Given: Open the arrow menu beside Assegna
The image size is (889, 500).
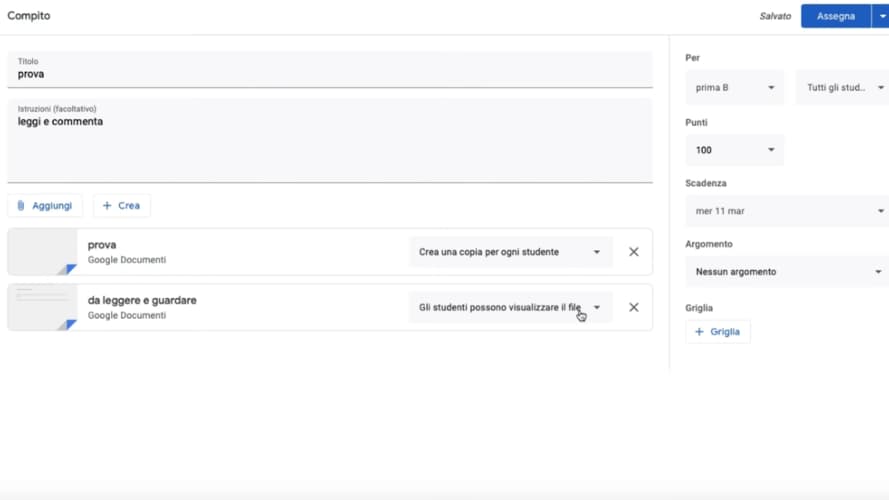Looking at the screenshot, I should point(880,16).
